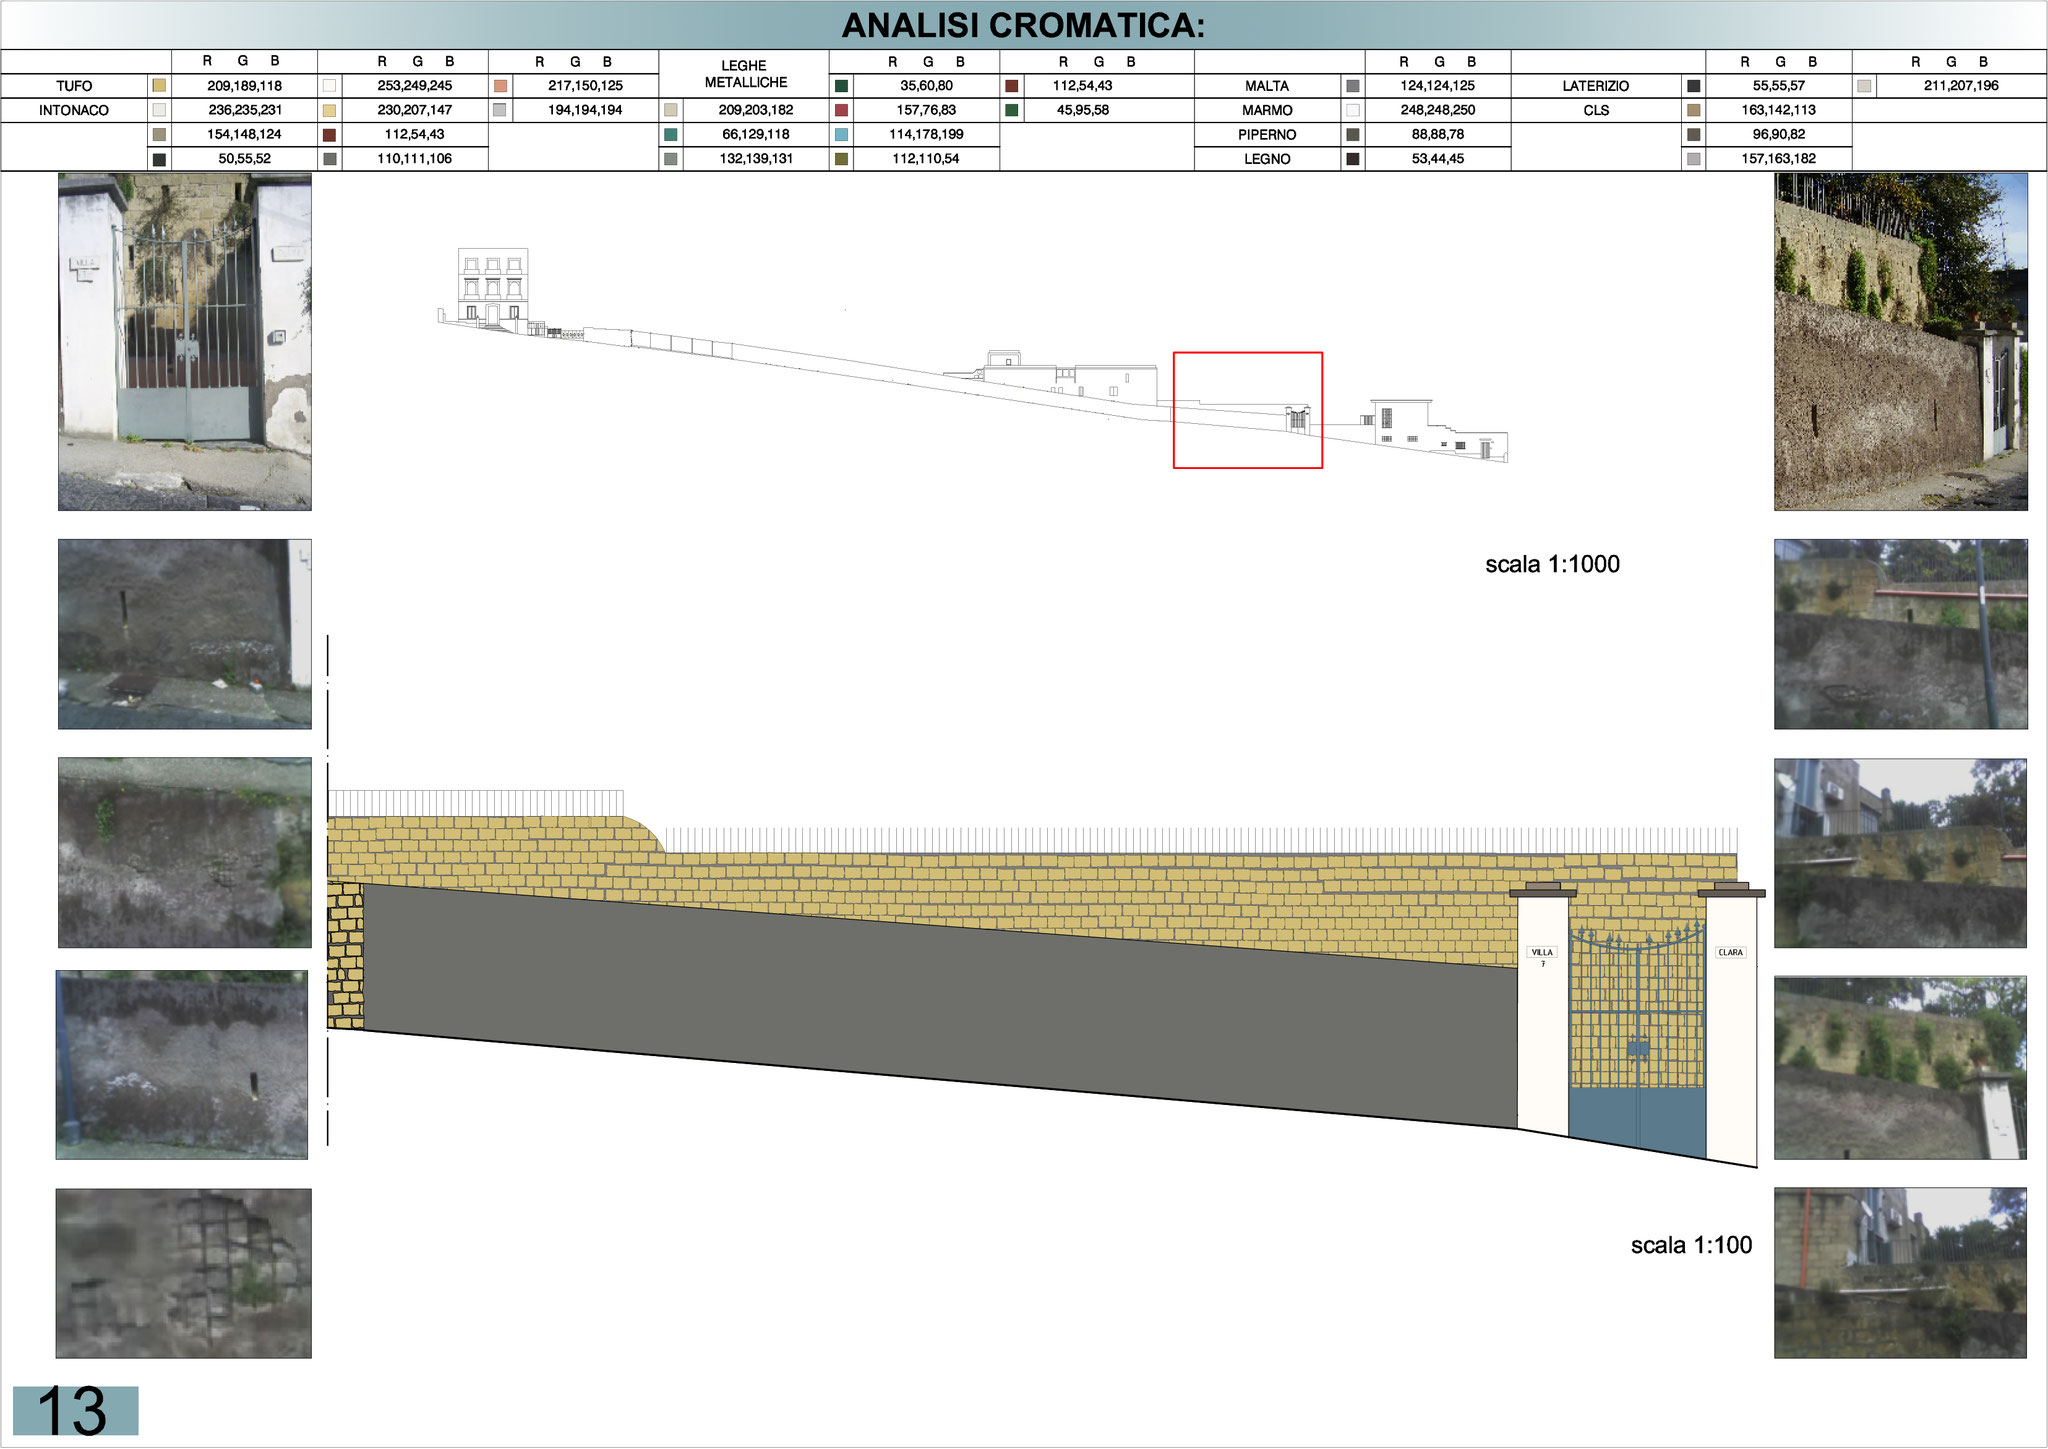Select the salmon swatch 217,150,125
Screen dimensions: 2048x1449
coord(500,86)
